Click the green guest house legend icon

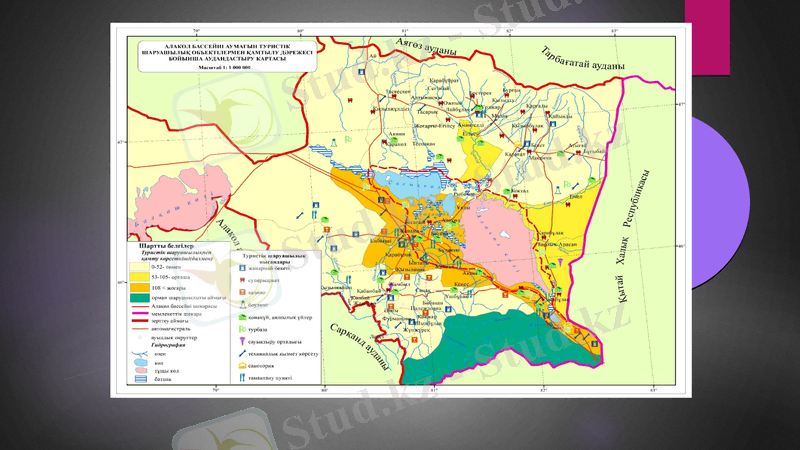point(240,317)
